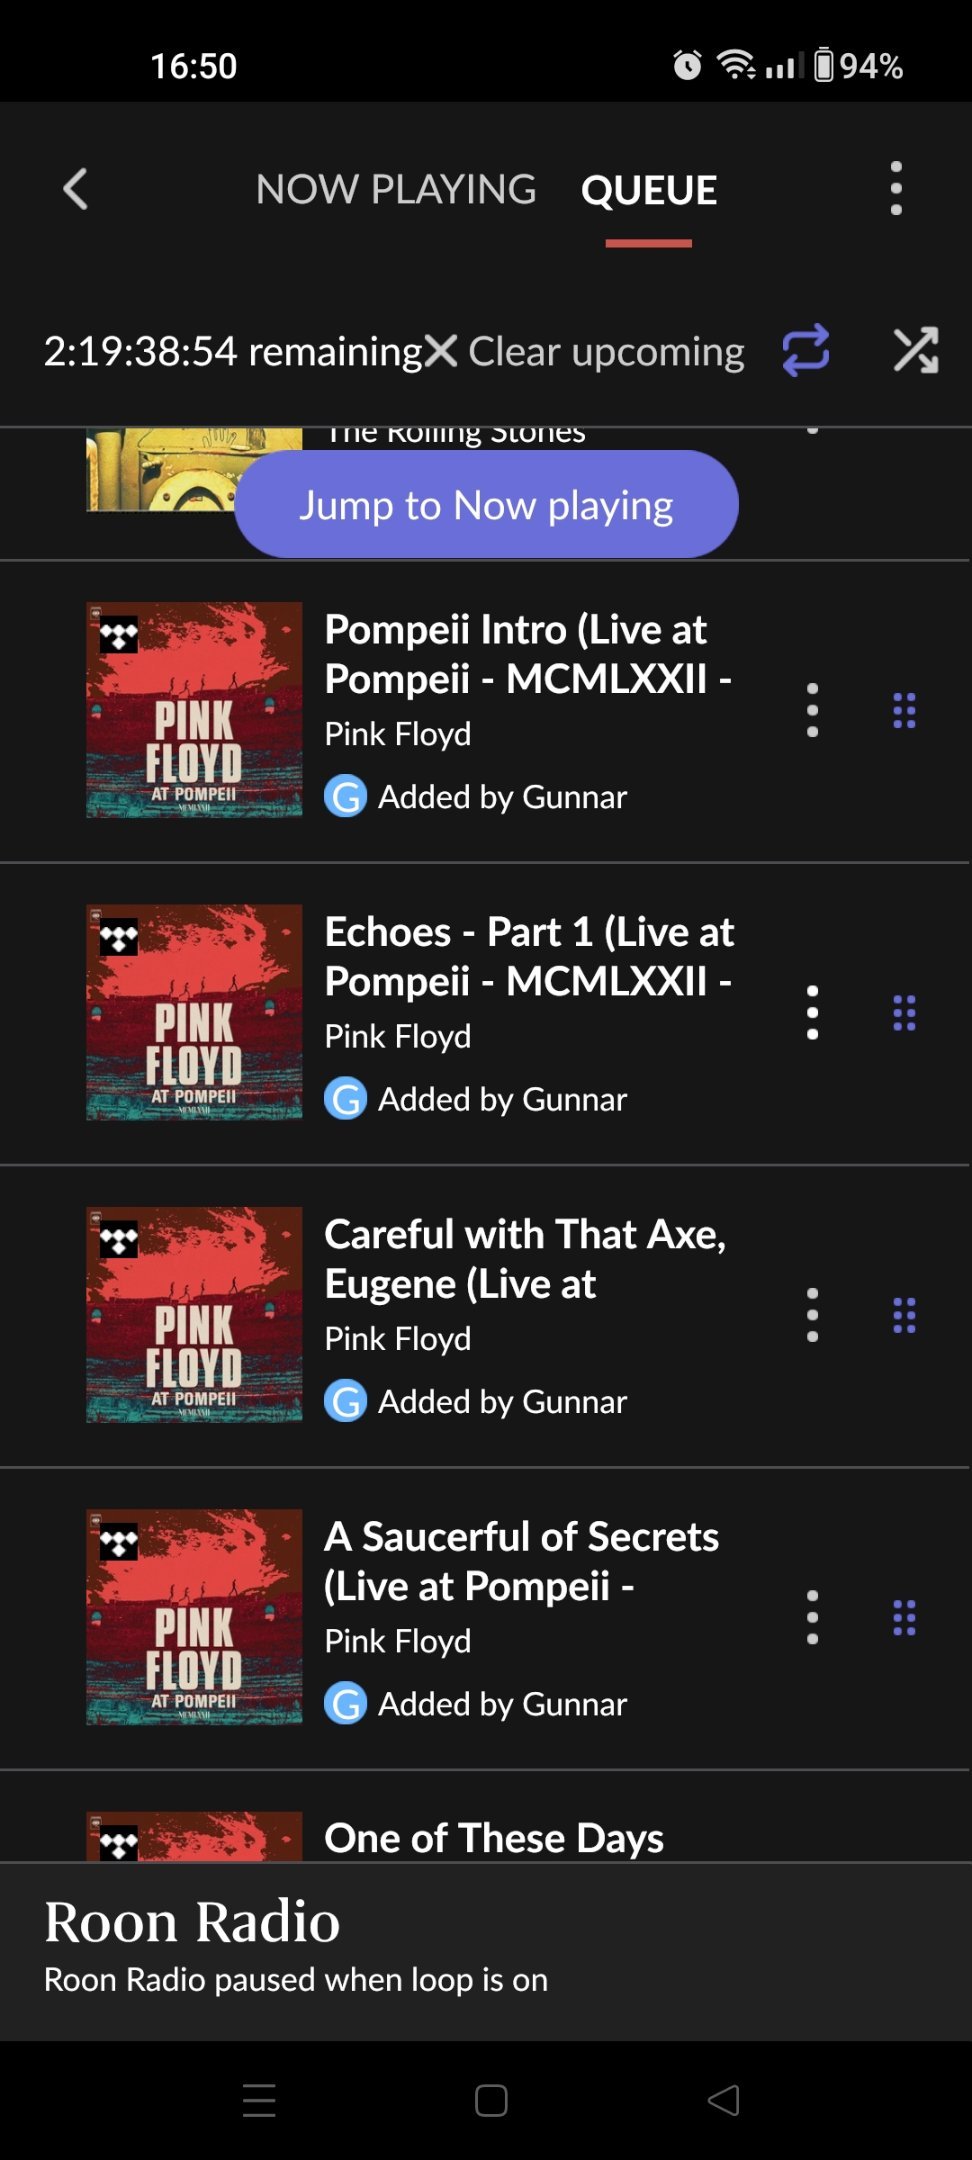
Task: Select Echoes Part 1 album cover thumbnail
Action: tap(194, 1012)
